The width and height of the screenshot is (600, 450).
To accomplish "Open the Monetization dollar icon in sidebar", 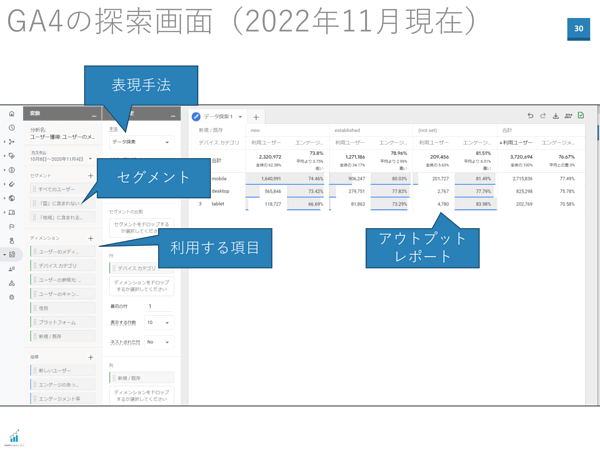I will [11, 170].
